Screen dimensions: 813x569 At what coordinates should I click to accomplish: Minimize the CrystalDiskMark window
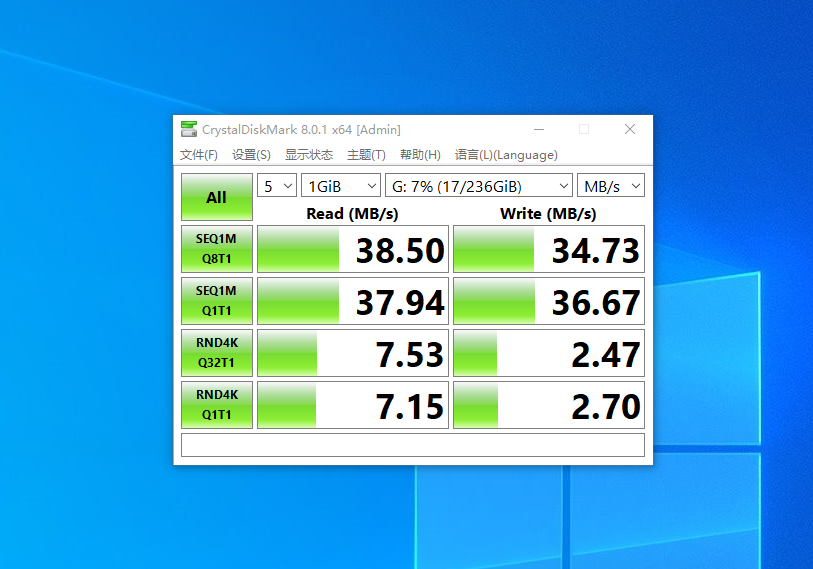pos(539,129)
